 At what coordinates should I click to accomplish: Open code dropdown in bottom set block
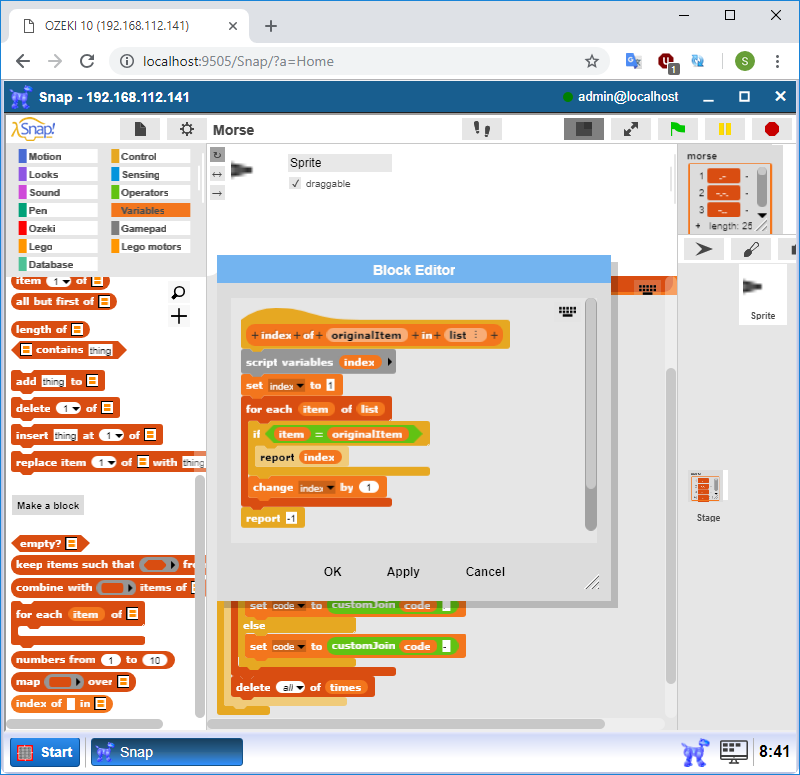[301, 646]
